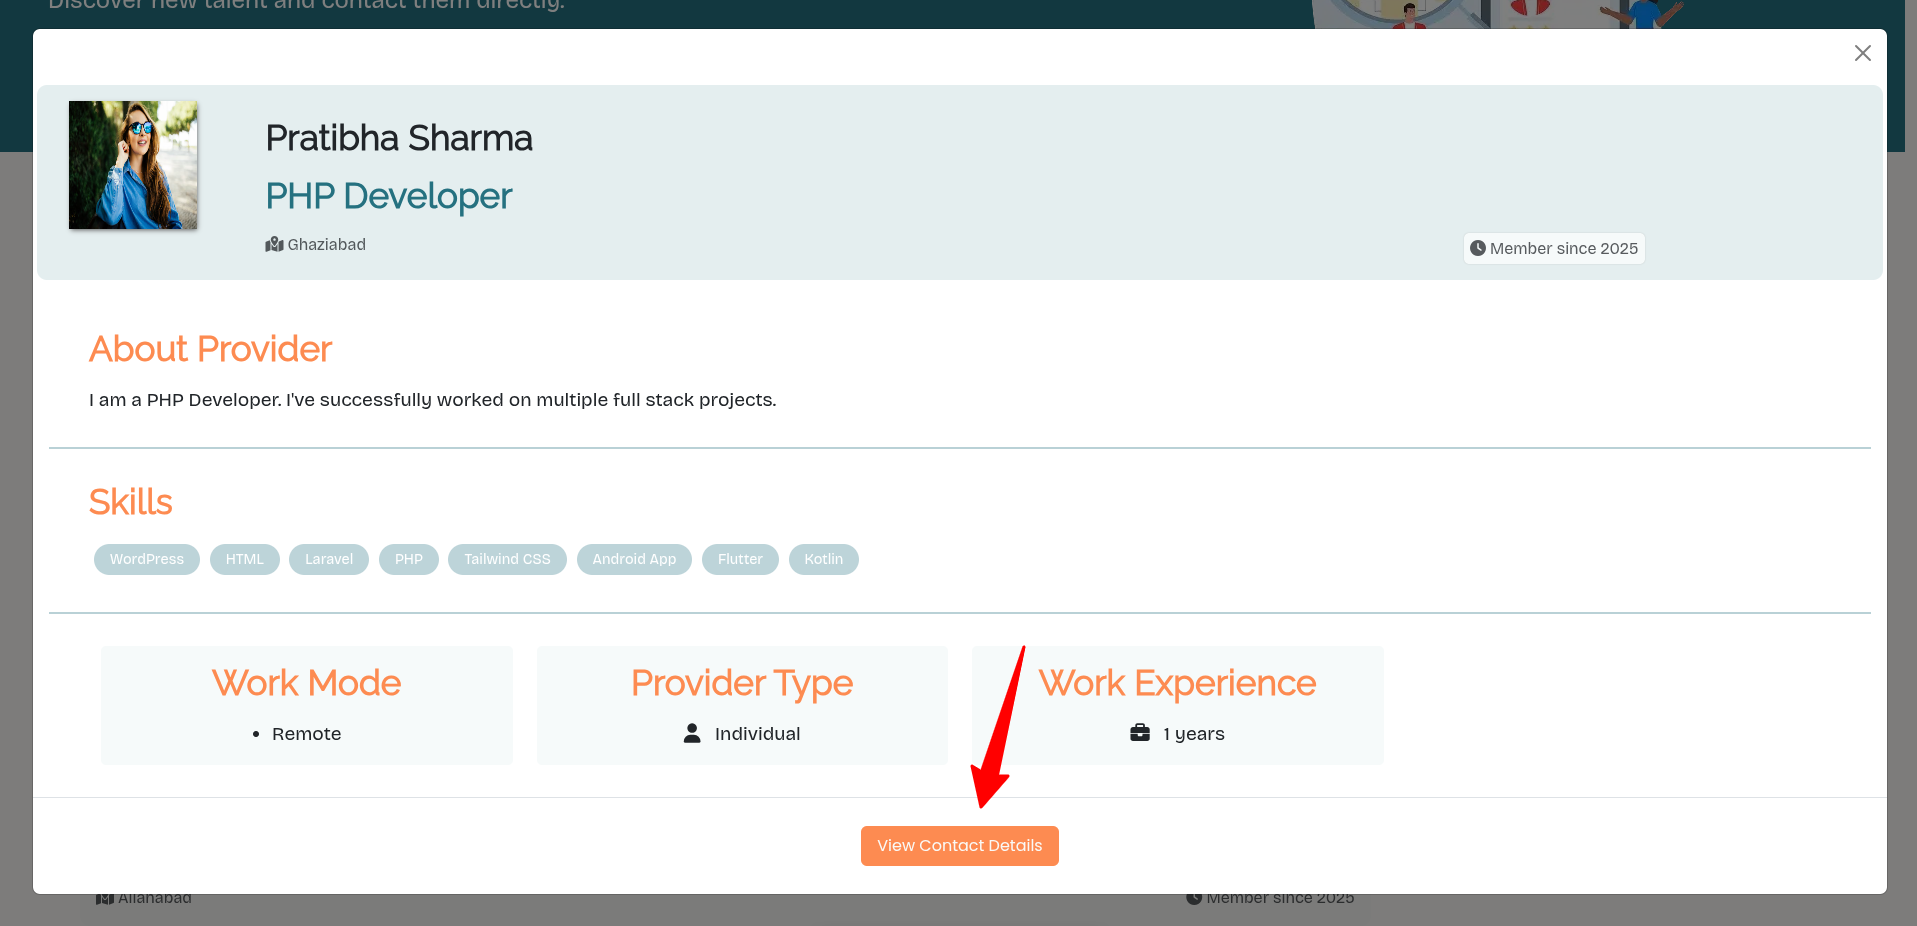The width and height of the screenshot is (1917, 926).
Task: Select the HTML skill chip
Action: (244, 559)
